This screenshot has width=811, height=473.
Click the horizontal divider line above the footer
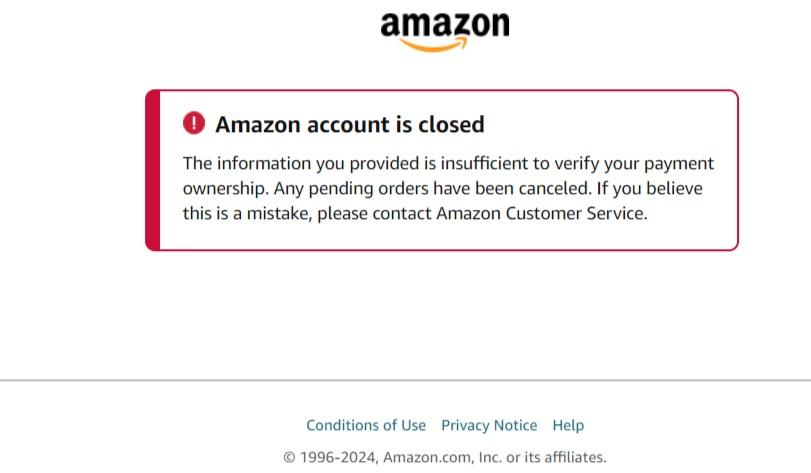coord(405,380)
